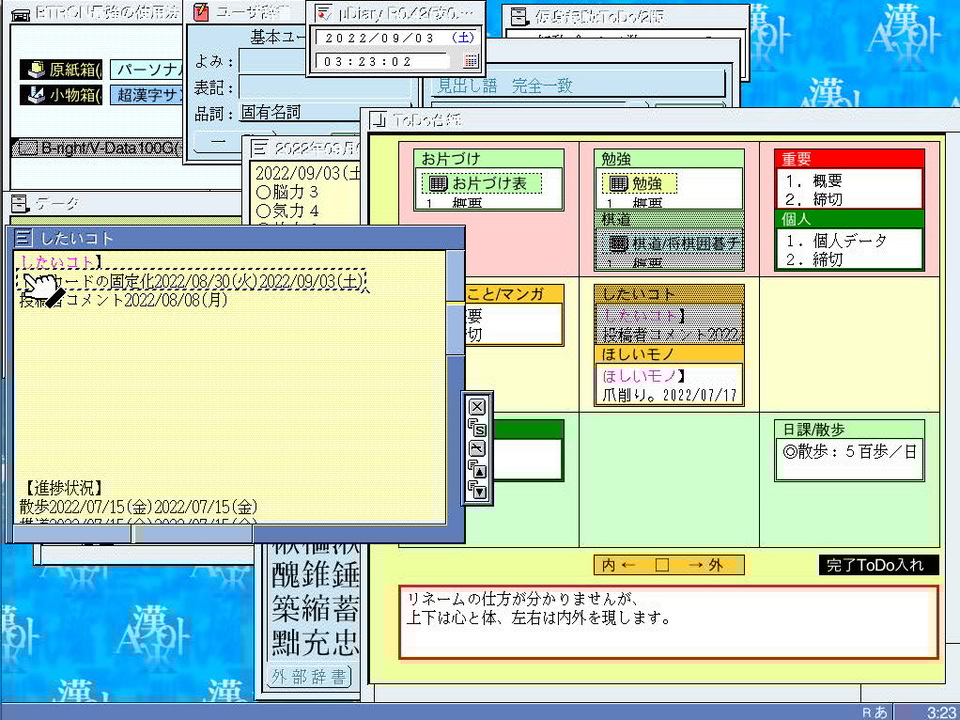Click the X button on floating tool palette
The width and height of the screenshot is (960, 720).
coord(478,407)
